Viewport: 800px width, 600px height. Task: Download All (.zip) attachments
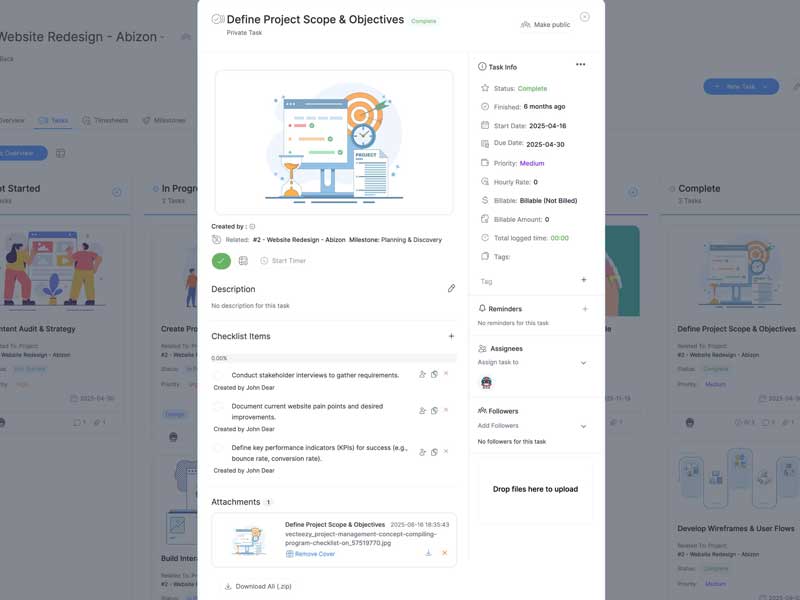coord(258,587)
